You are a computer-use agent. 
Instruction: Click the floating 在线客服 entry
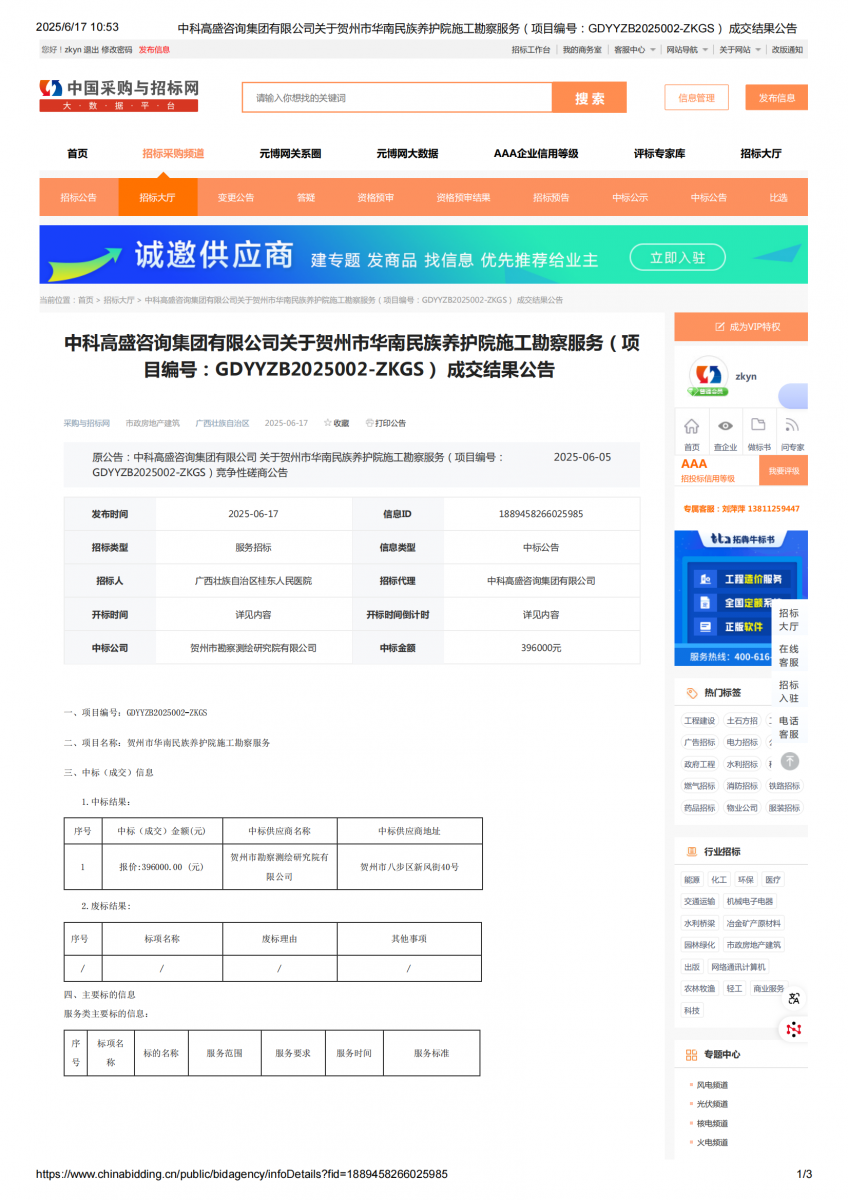[x=789, y=656]
